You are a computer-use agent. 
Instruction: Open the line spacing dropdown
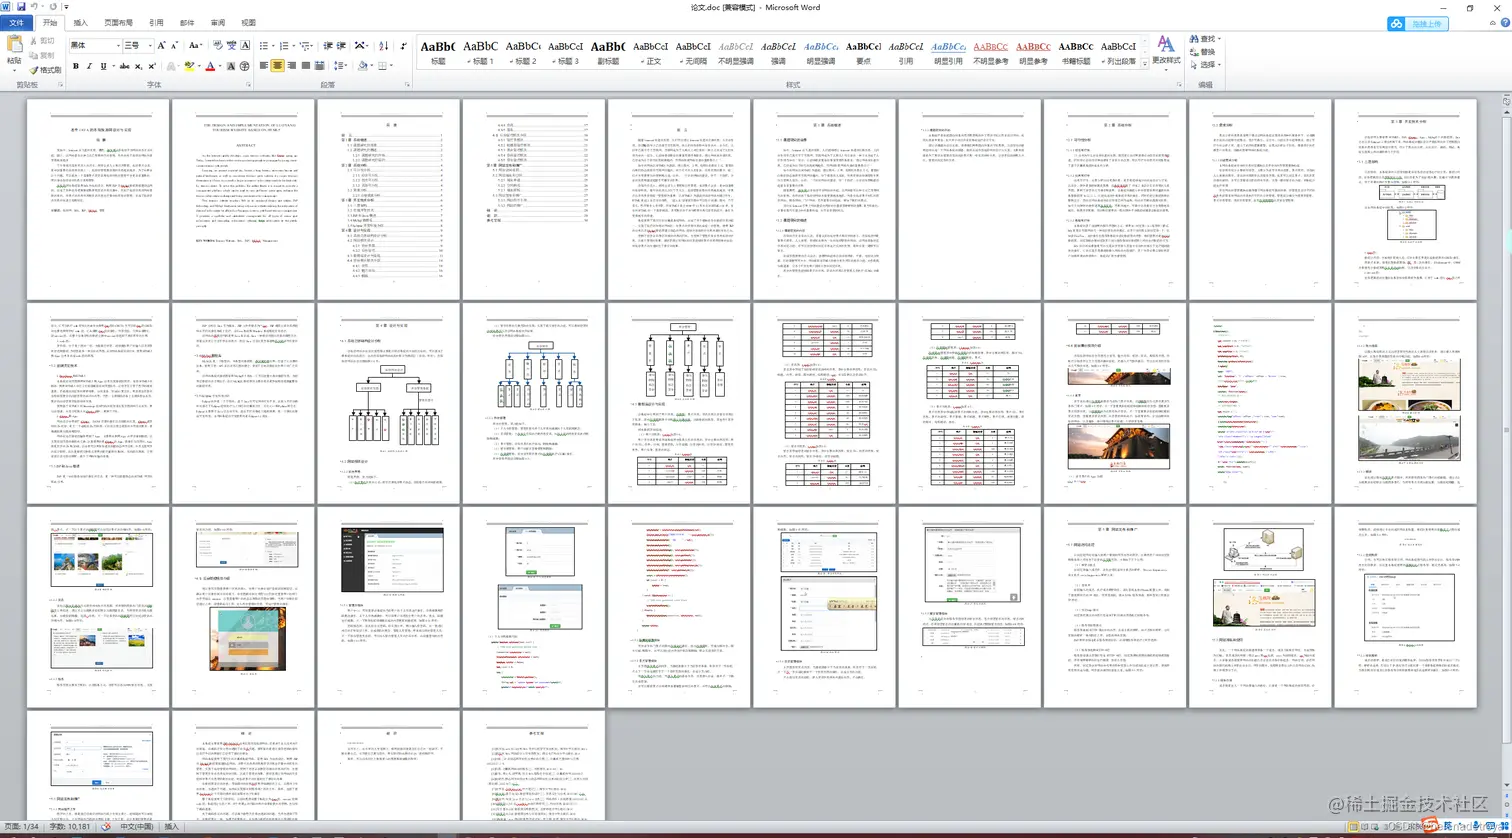pos(340,66)
